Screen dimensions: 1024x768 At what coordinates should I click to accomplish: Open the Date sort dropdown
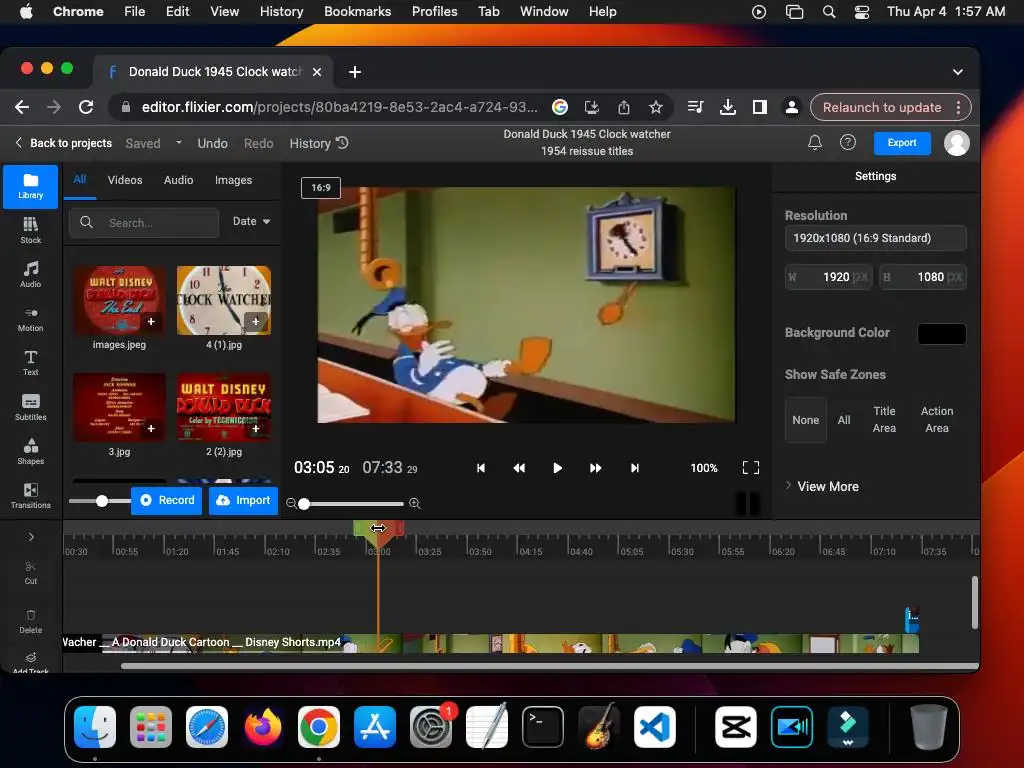click(x=251, y=221)
